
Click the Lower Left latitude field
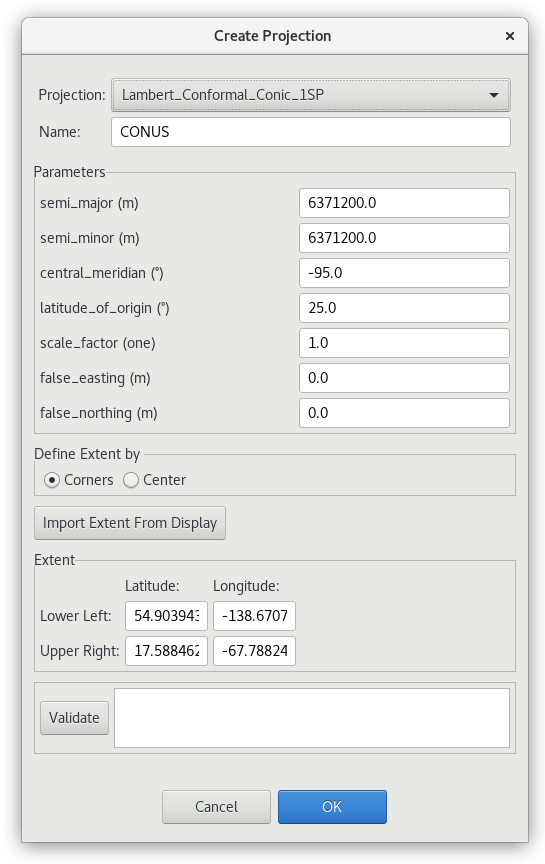(x=166, y=616)
